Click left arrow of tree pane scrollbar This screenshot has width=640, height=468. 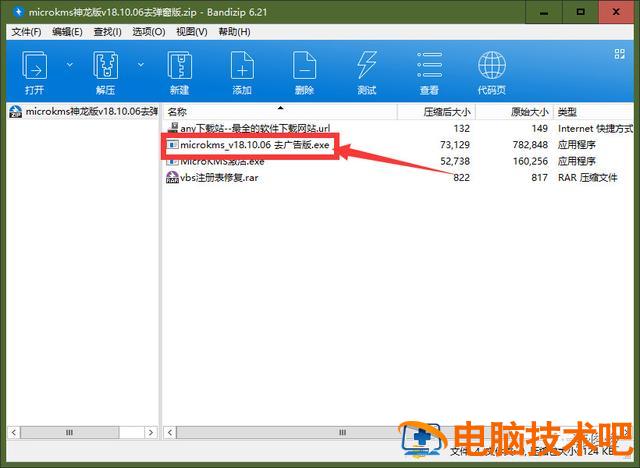click(x=13, y=433)
